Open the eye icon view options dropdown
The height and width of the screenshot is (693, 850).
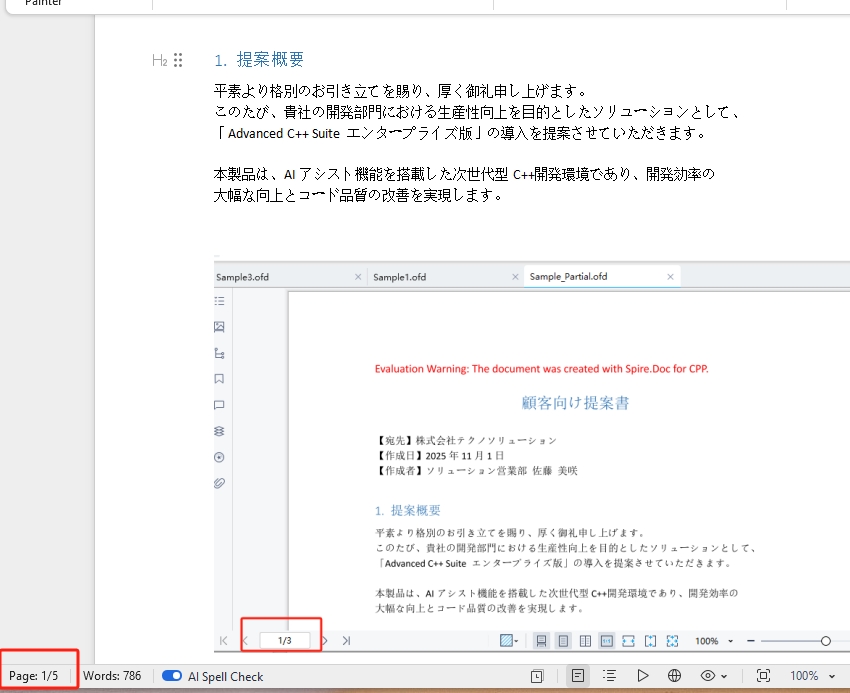pos(712,676)
